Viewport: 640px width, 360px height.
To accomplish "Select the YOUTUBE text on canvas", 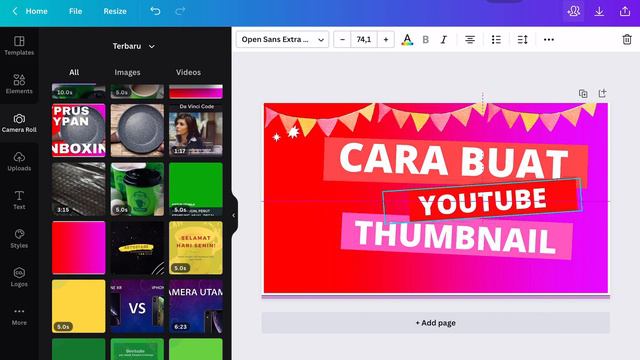I will point(482,201).
